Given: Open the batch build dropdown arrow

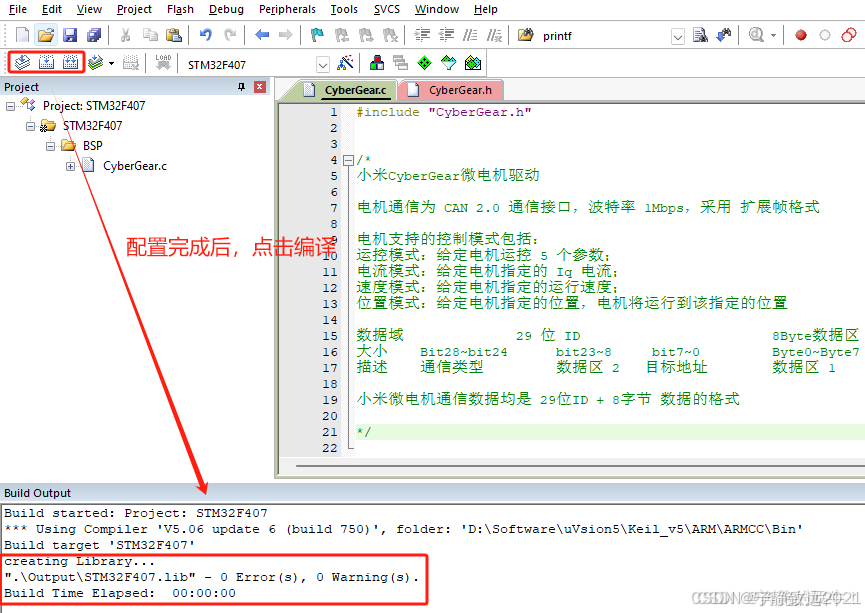Looking at the screenshot, I should pyautogui.click(x=111, y=63).
